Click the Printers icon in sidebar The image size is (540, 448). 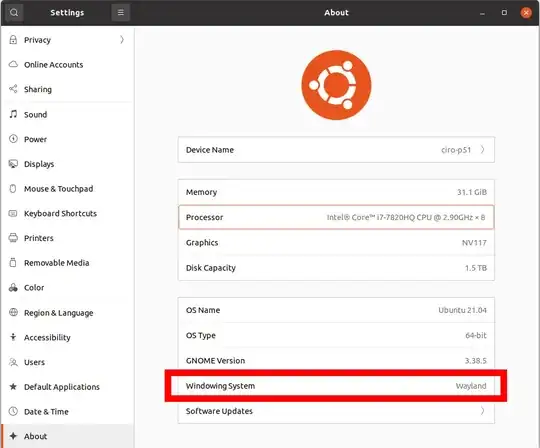pyautogui.click(x=13, y=238)
